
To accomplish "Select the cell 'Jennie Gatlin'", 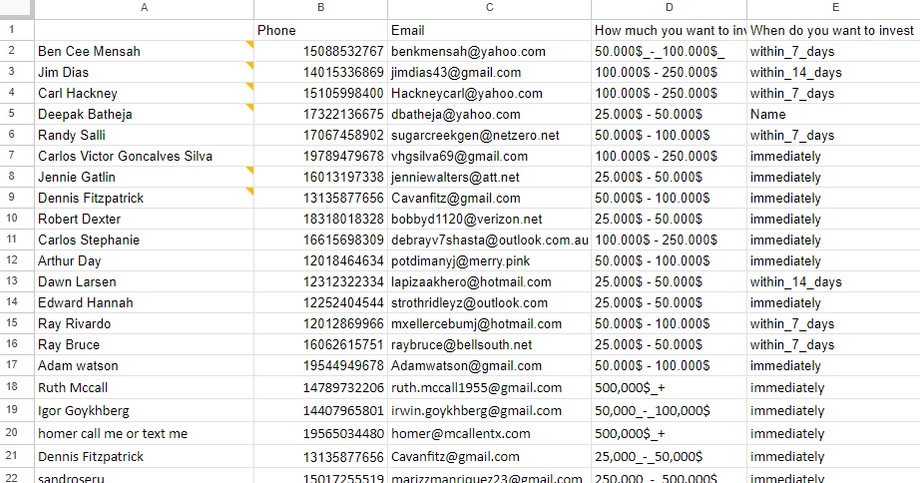I will click(x=144, y=177).
